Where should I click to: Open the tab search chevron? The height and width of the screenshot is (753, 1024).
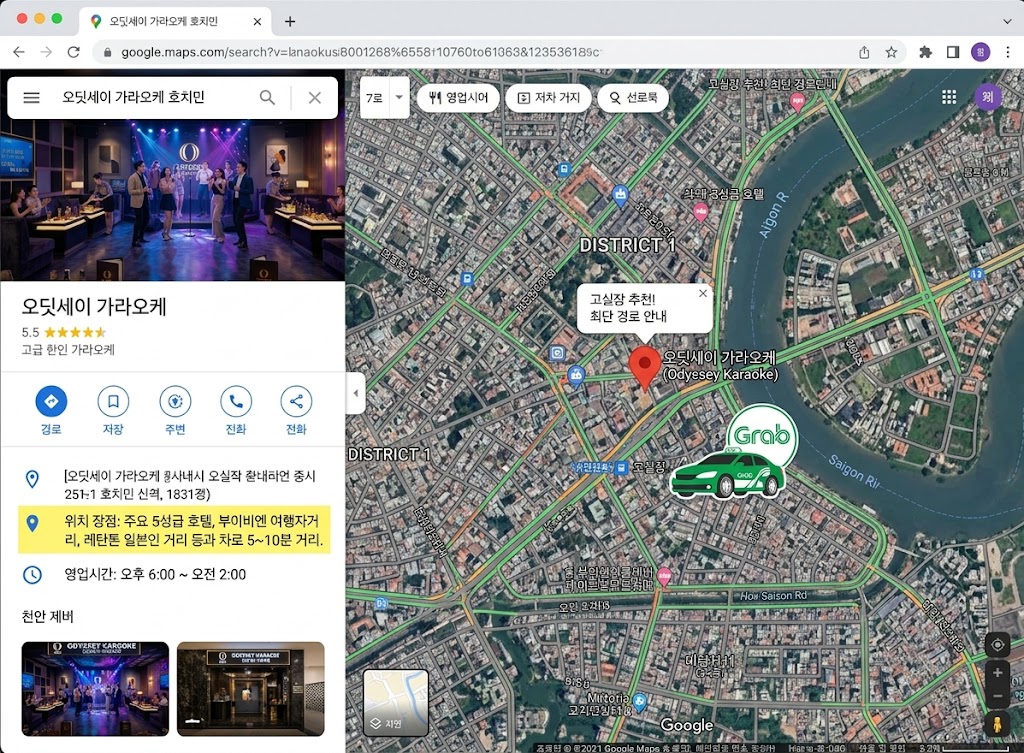1007,21
